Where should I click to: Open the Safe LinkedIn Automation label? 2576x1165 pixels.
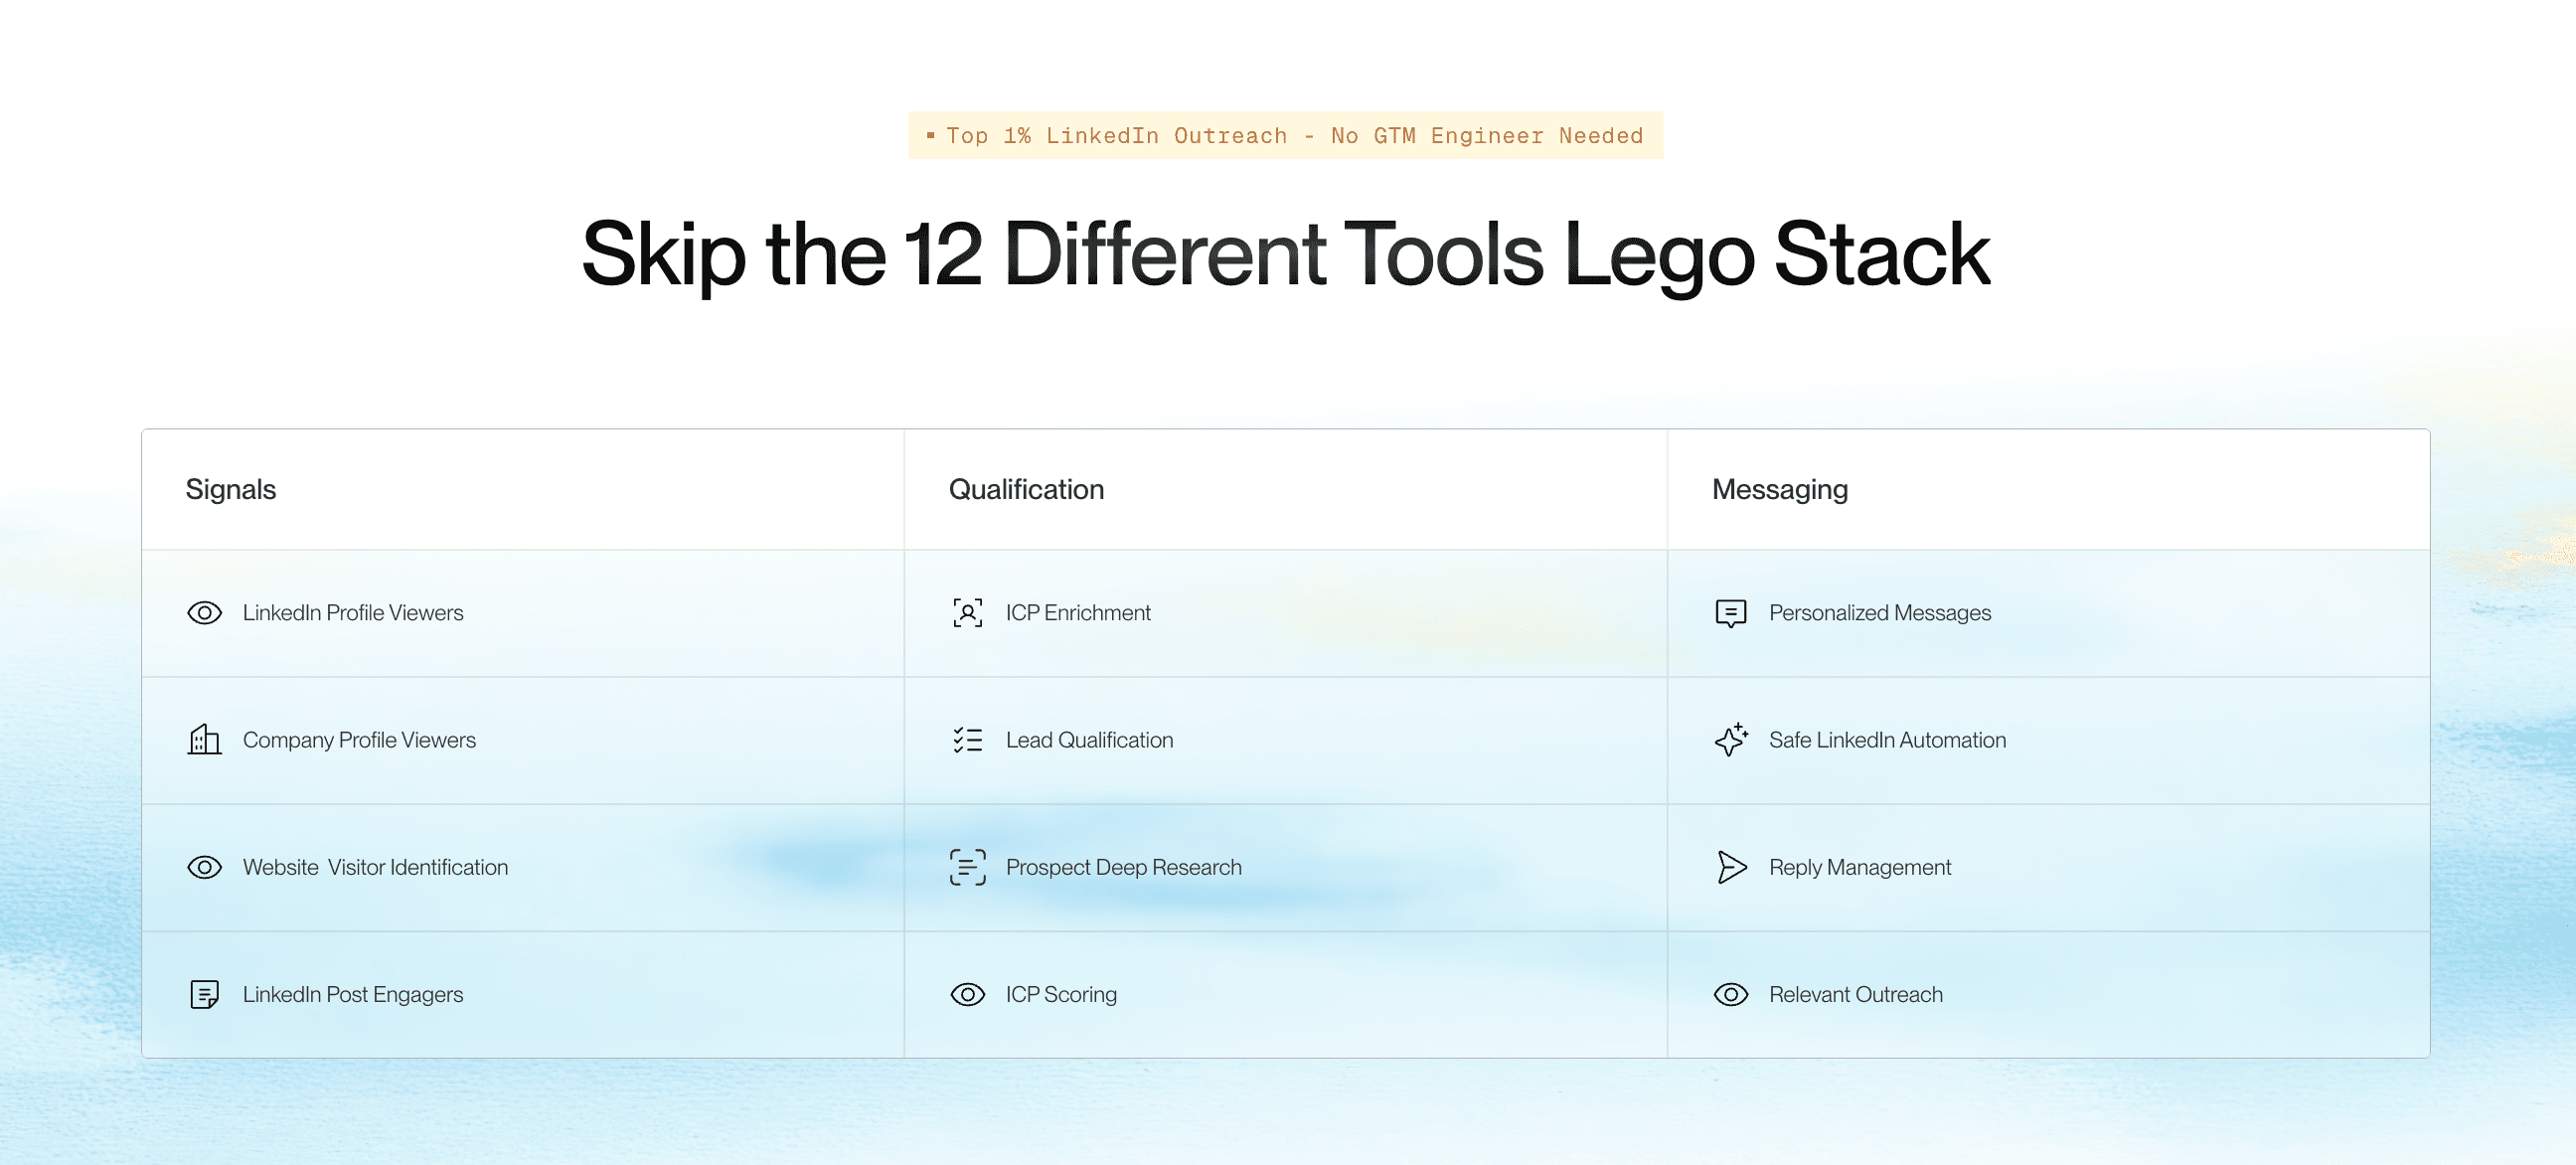[x=1887, y=740]
